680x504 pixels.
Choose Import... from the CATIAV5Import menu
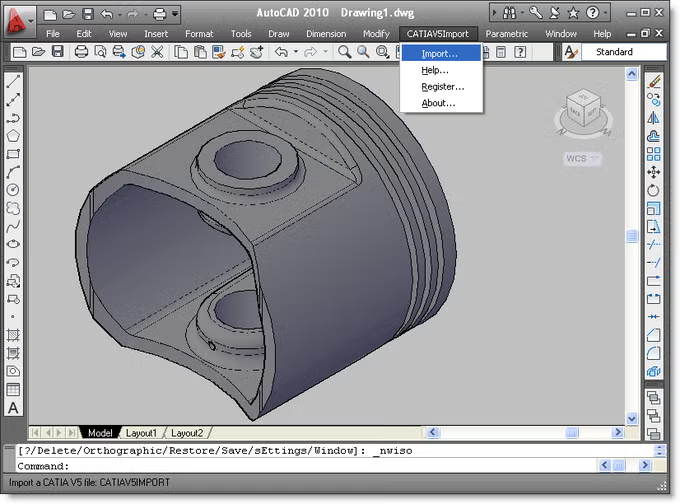tap(439, 54)
